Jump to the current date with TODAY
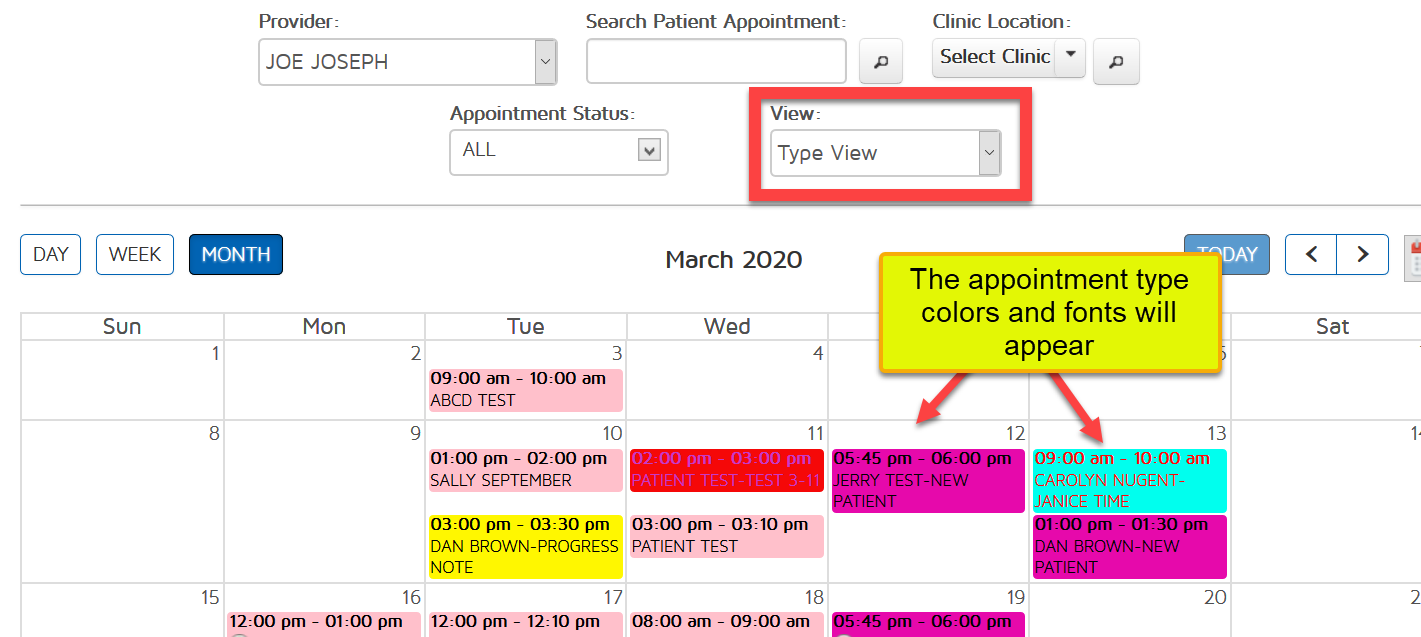Screen dimensions: 1421x637 (1227, 255)
